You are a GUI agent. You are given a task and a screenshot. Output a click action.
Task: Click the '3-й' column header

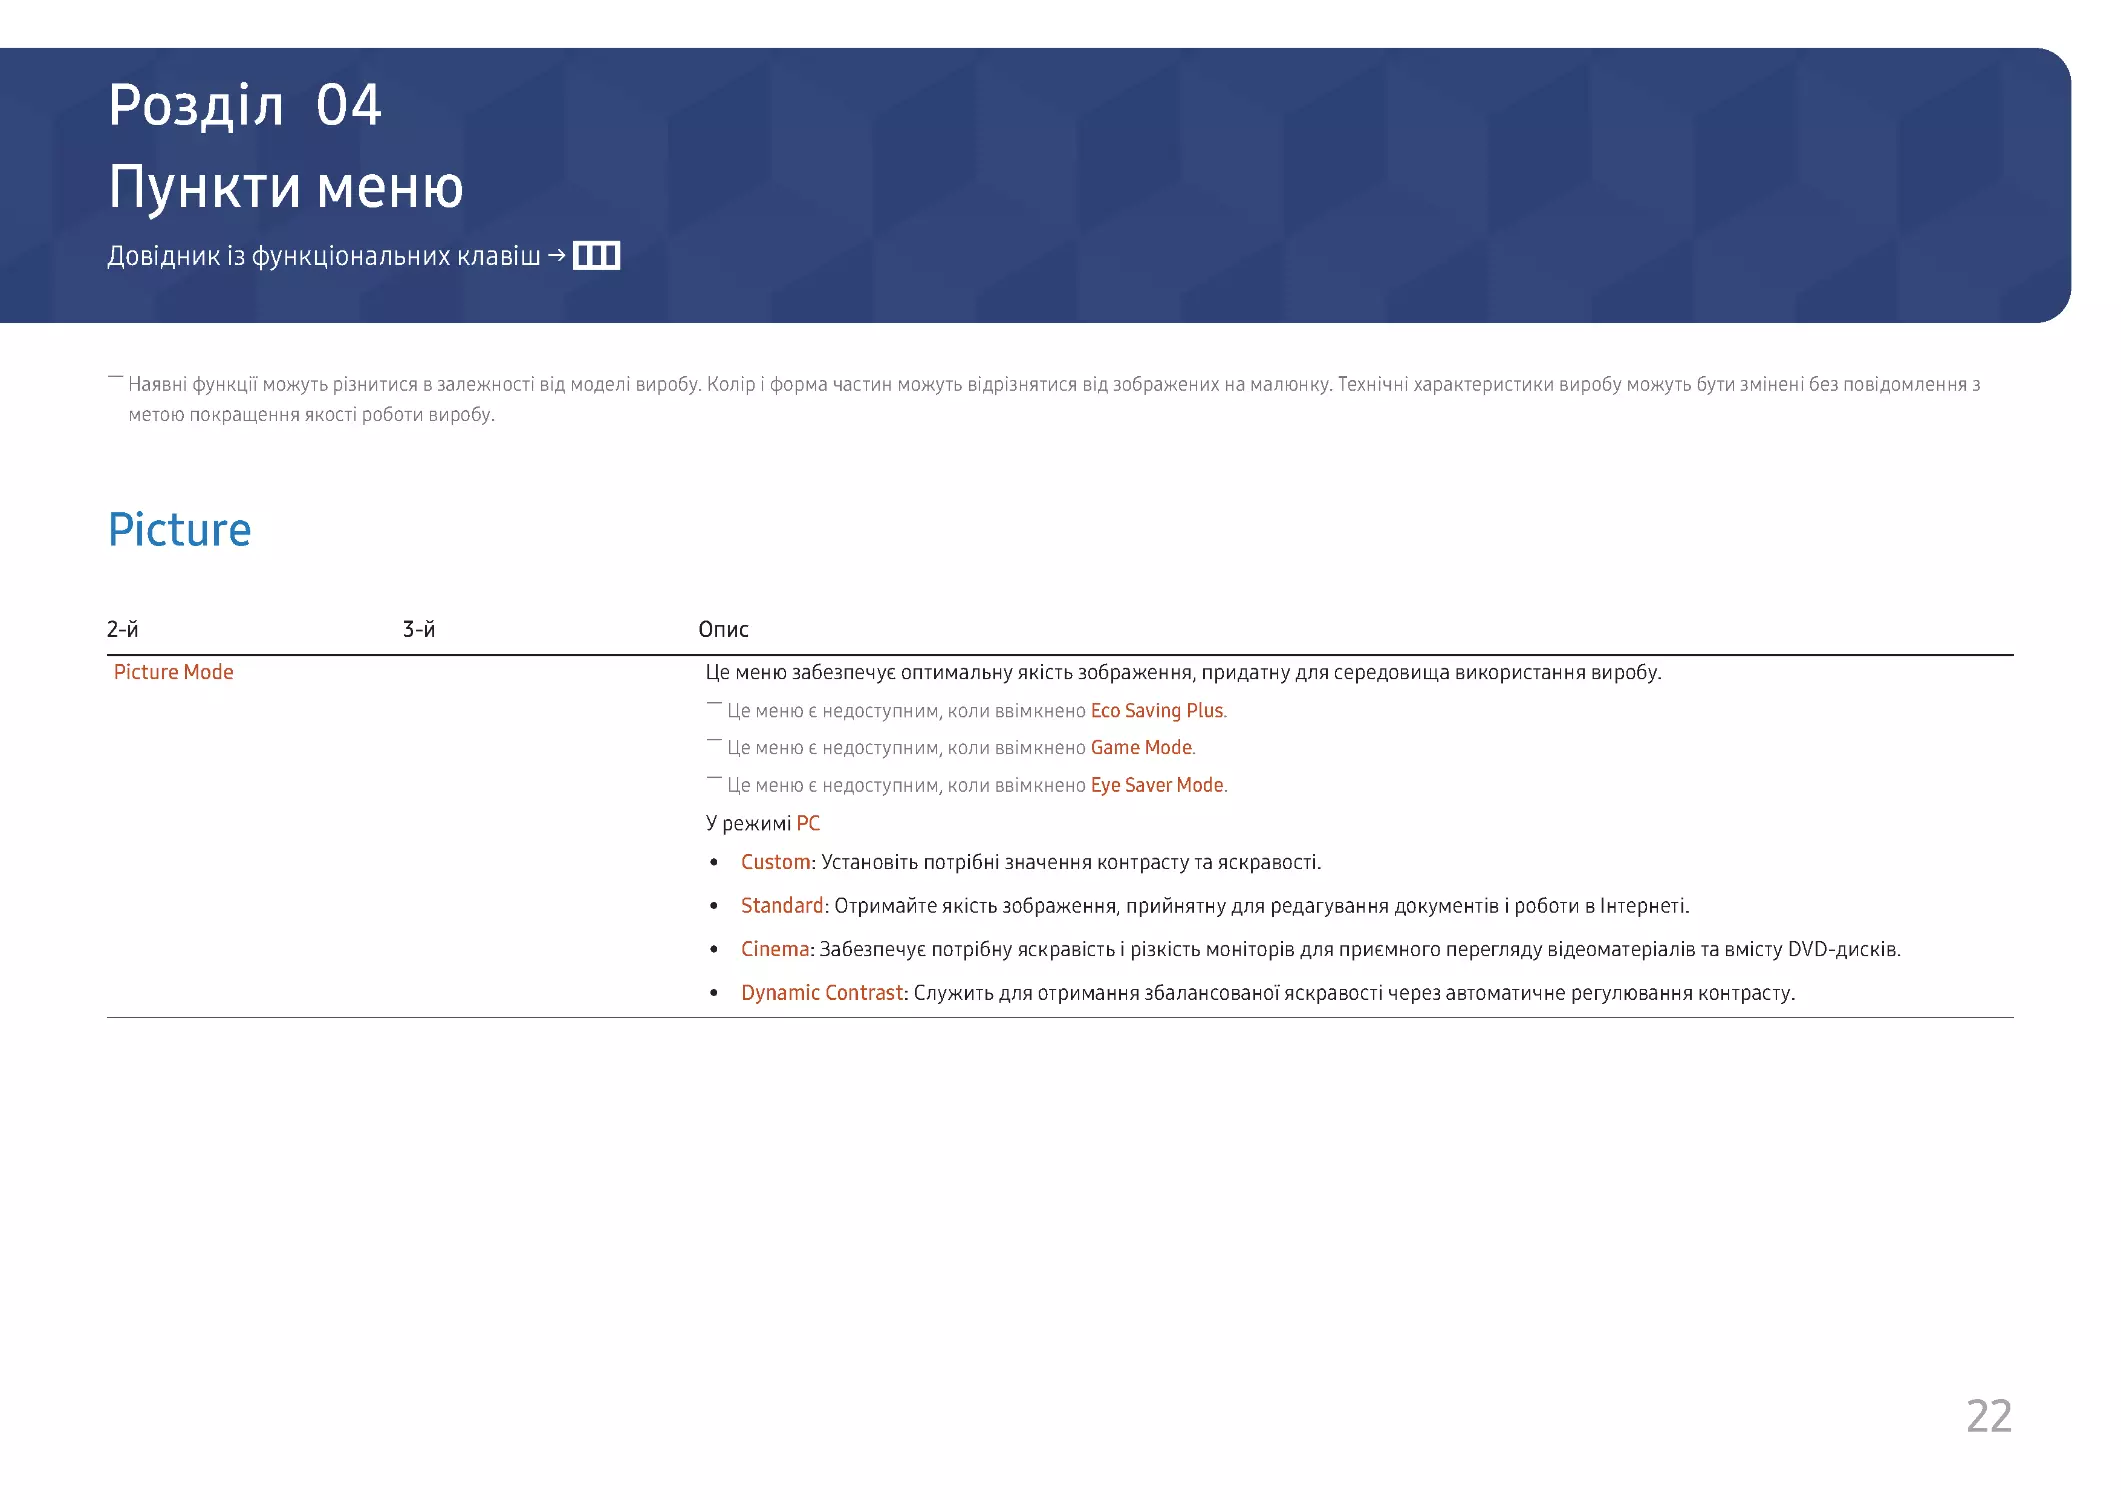pyautogui.click(x=418, y=629)
